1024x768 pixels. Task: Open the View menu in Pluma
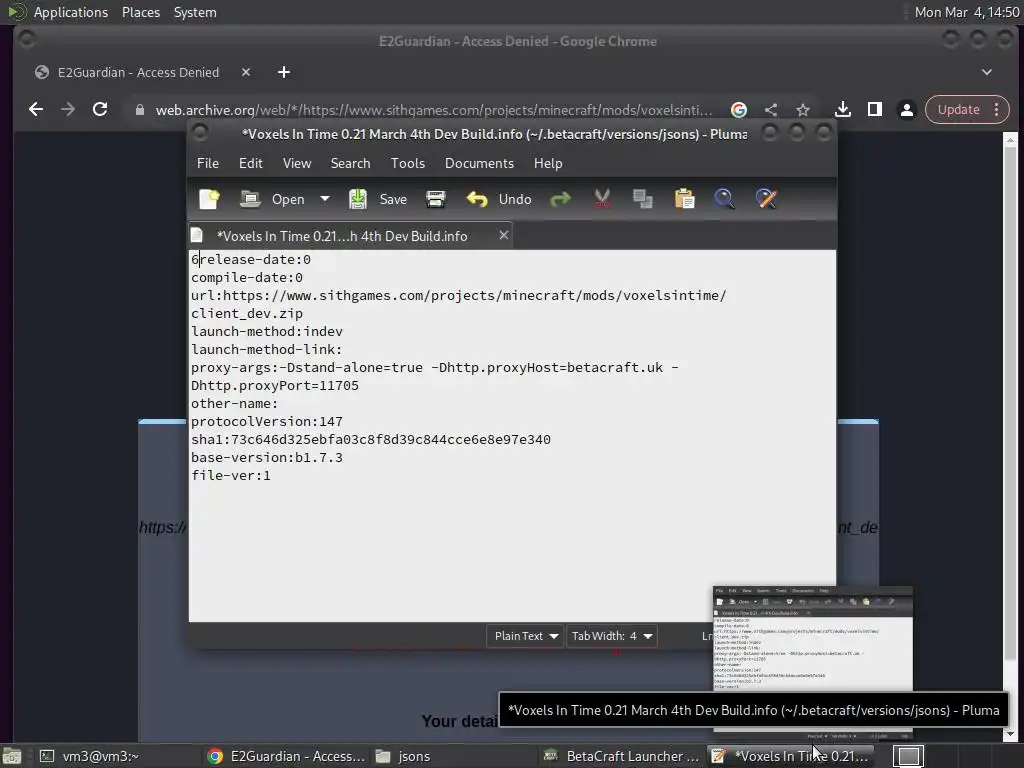(296, 163)
